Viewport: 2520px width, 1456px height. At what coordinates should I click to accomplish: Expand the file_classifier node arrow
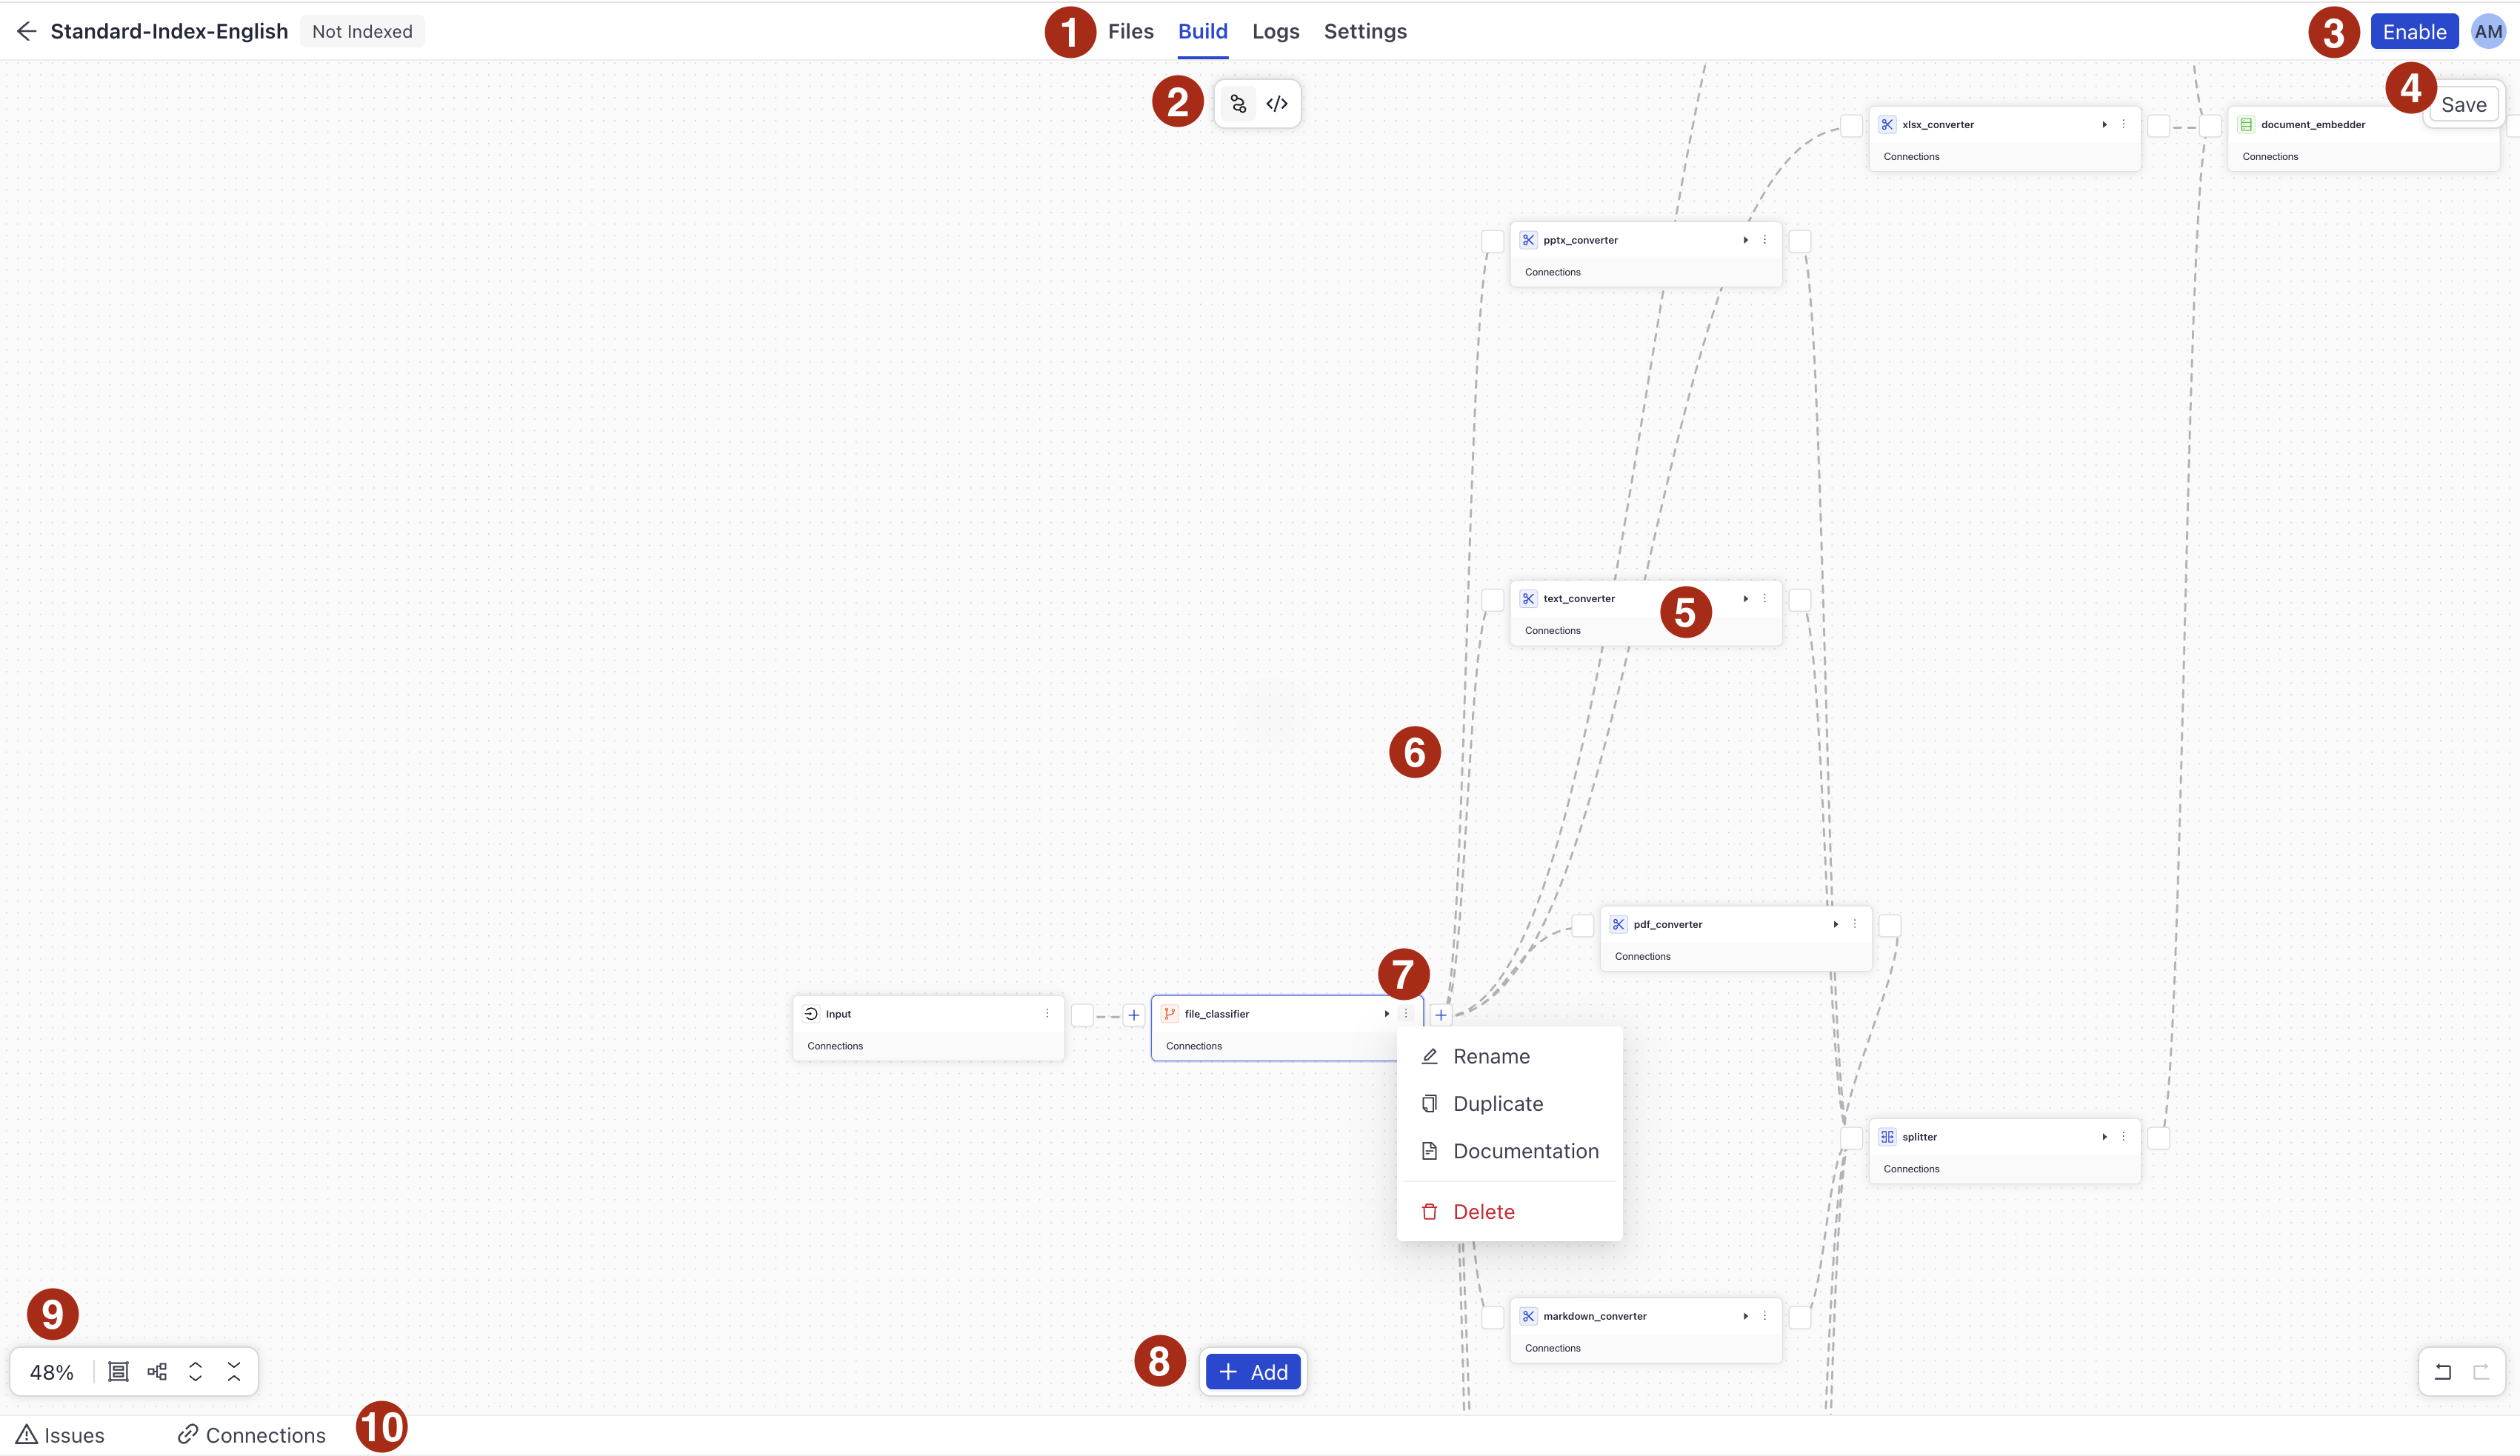(x=1387, y=1014)
